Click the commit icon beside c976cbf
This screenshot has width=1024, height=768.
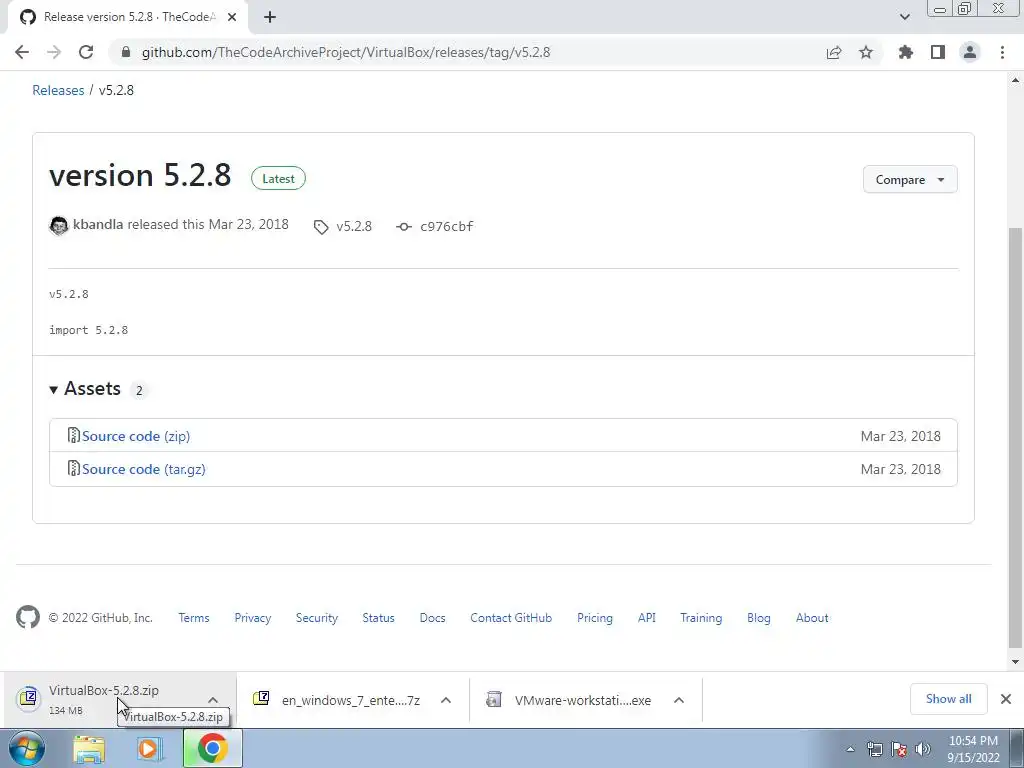point(404,227)
